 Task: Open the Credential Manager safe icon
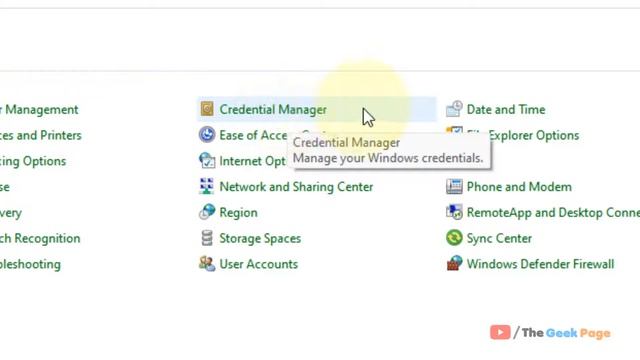pyautogui.click(x=207, y=109)
